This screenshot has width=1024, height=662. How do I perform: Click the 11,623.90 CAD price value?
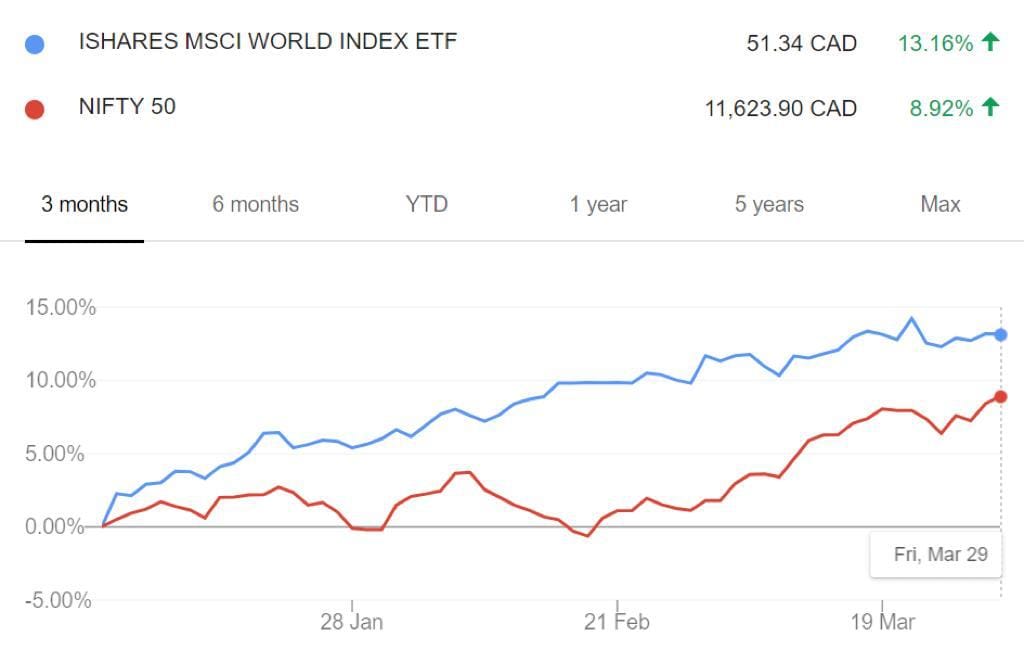coord(780,108)
